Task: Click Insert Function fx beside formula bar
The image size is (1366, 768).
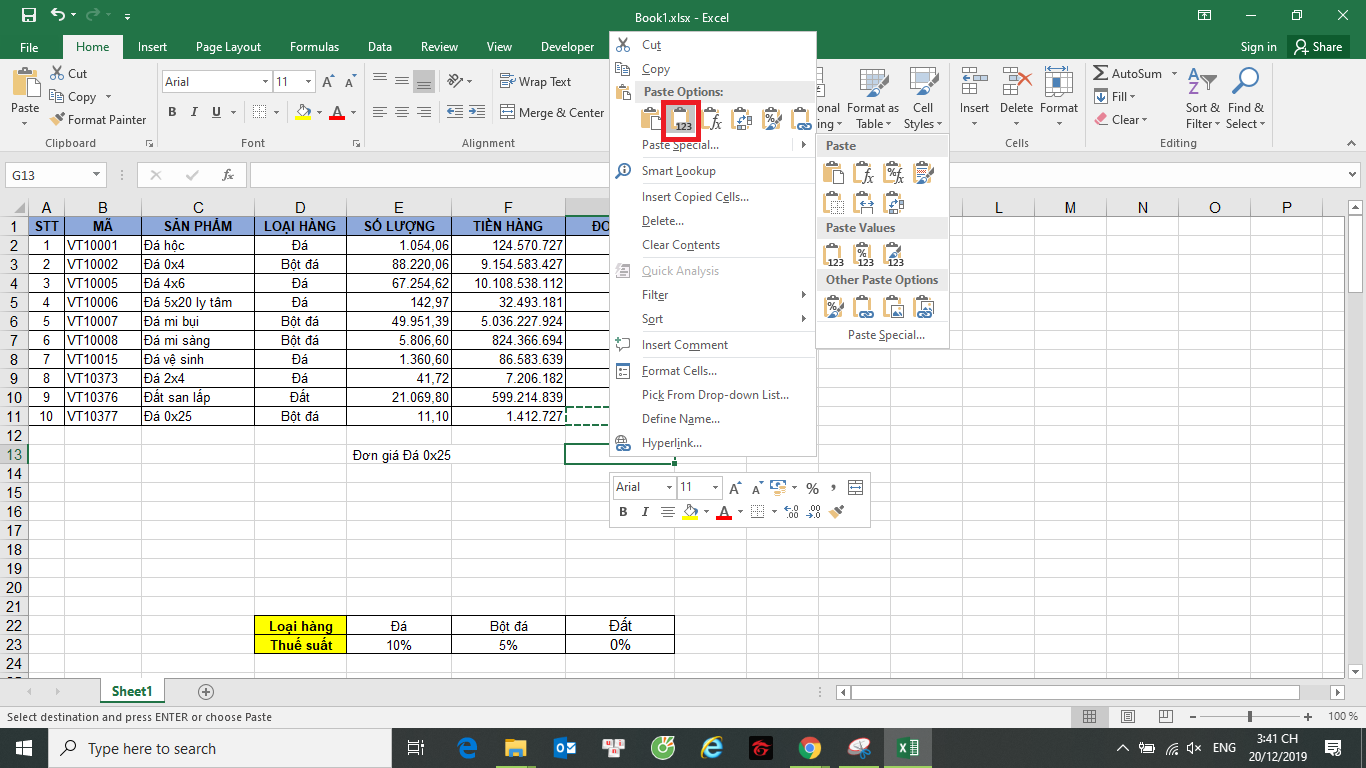Action: point(228,175)
